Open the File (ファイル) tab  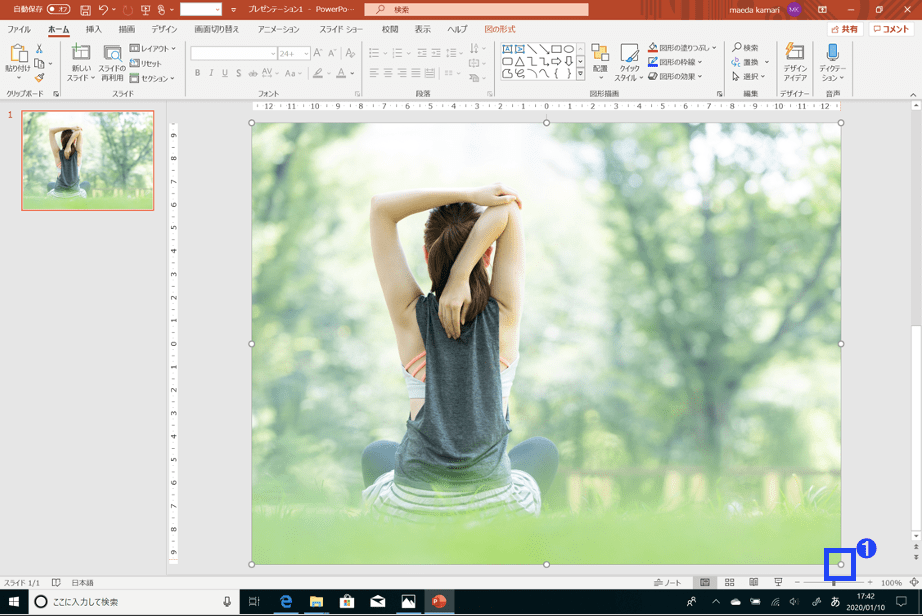19,29
